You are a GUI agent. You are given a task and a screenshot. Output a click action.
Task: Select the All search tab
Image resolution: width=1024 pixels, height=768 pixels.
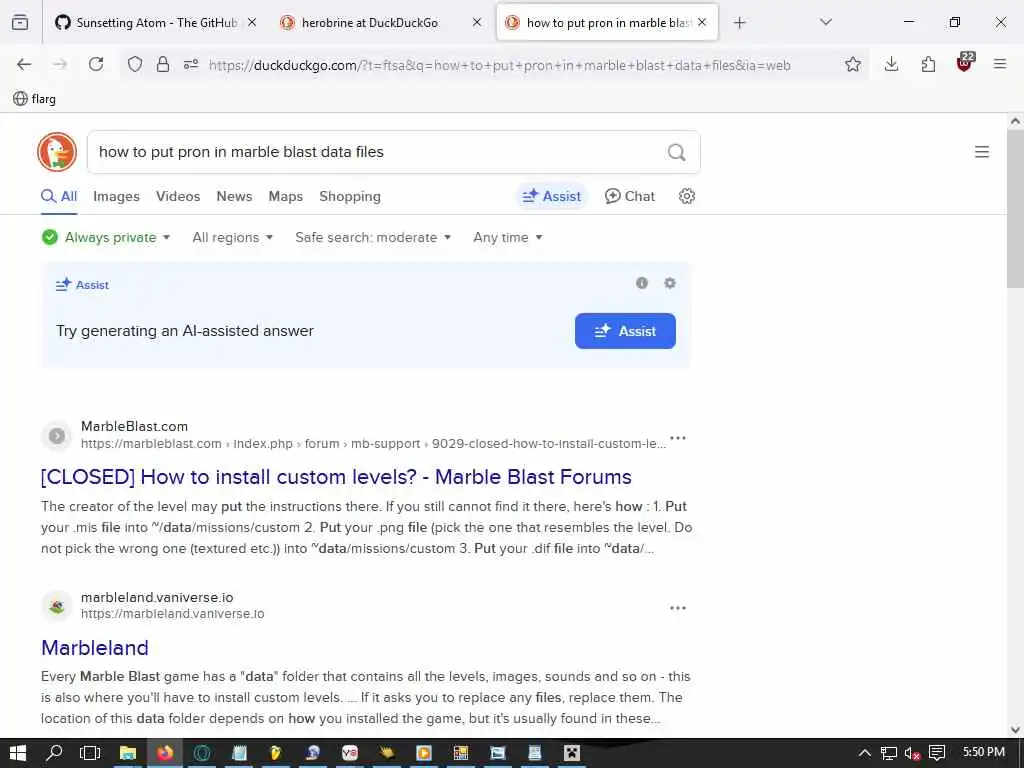point(59,197)
